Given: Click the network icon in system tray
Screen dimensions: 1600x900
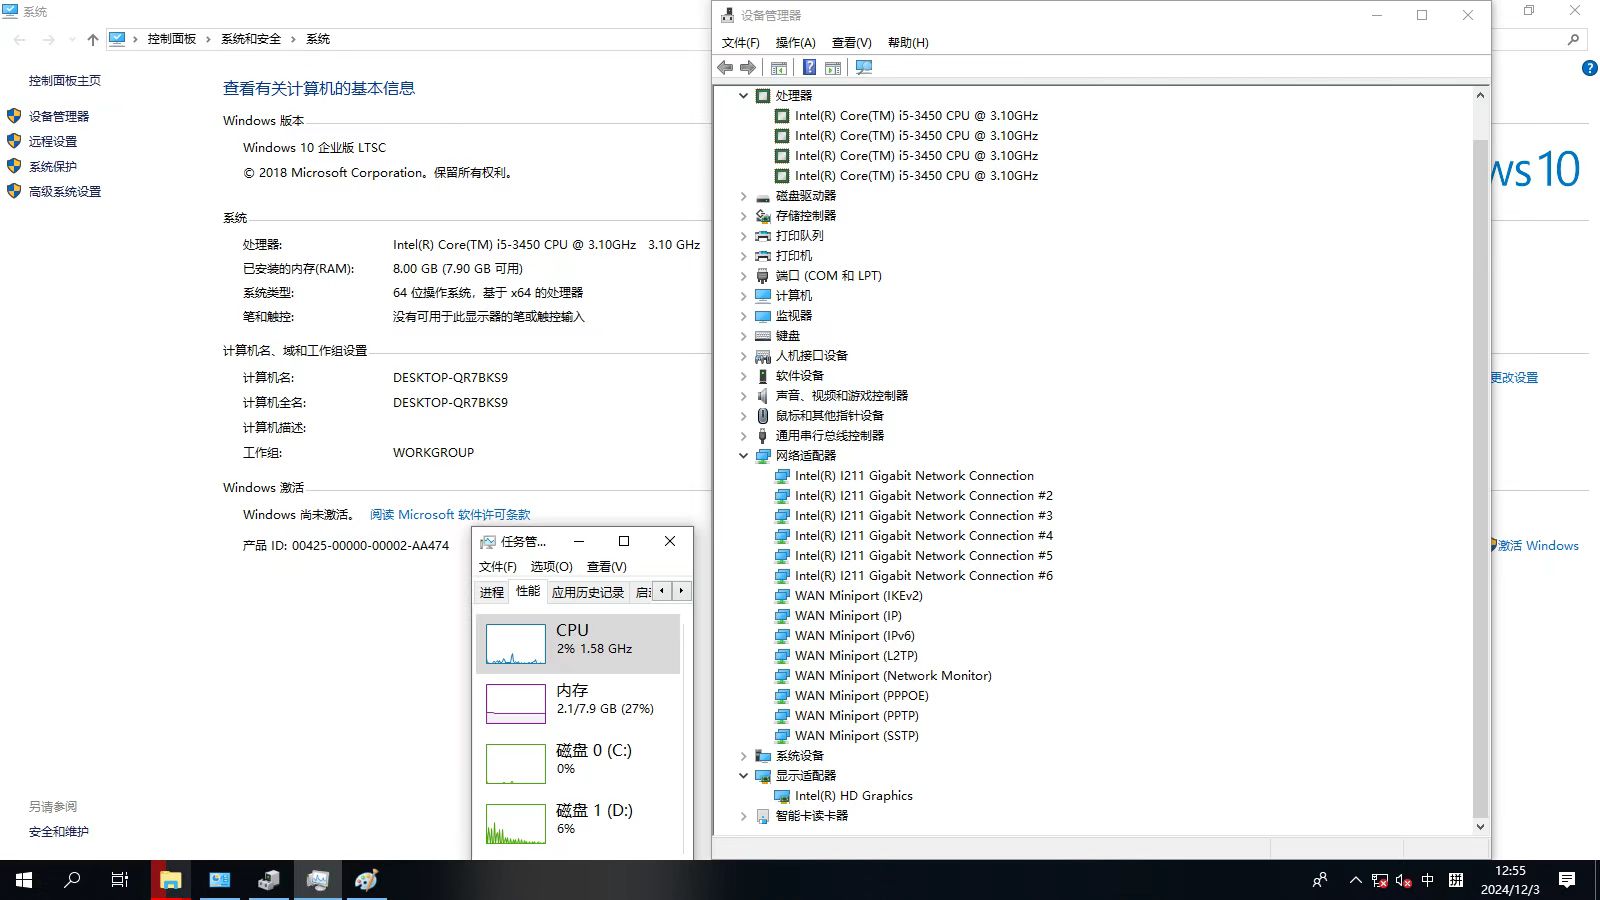Looking at the screenshot, I should pyautogui.click(x=1380, y=880).
